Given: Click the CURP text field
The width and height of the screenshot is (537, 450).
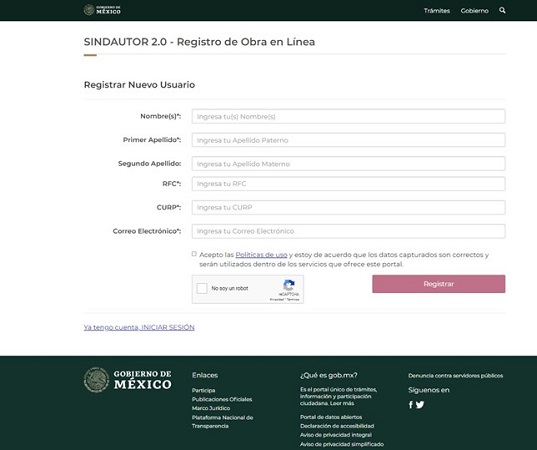Looking at the screenshot, I should point(348,208).
